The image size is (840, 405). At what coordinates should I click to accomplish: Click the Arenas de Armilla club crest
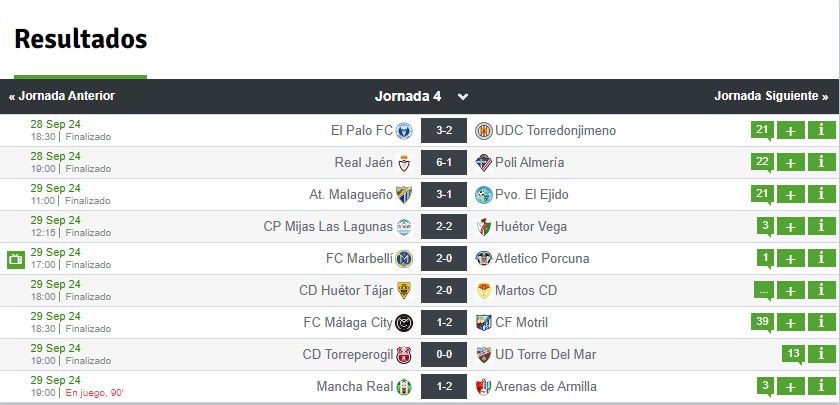pos(483,386)
